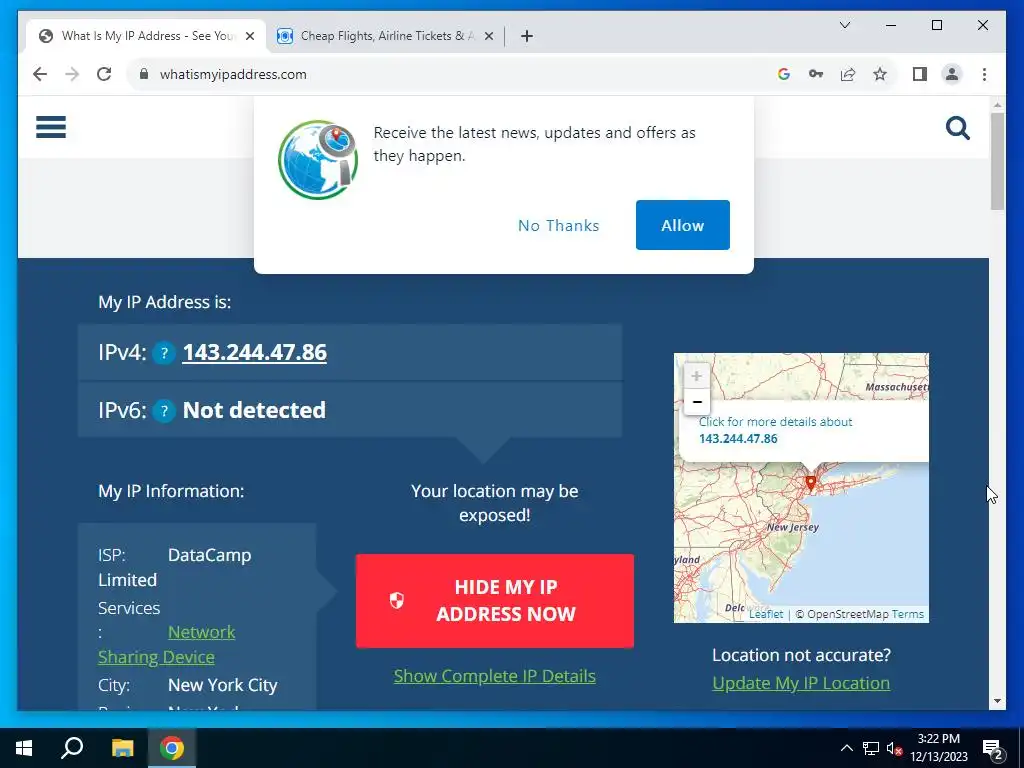Viewport: 1024px width, 768px height.
Task: Click the New York City value
Action: coord(223,685)
